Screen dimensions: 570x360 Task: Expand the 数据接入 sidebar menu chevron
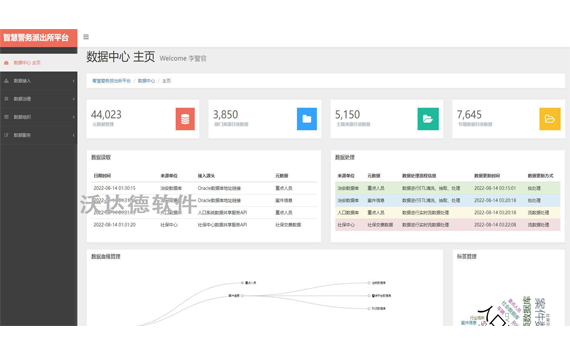click(73, 81)
